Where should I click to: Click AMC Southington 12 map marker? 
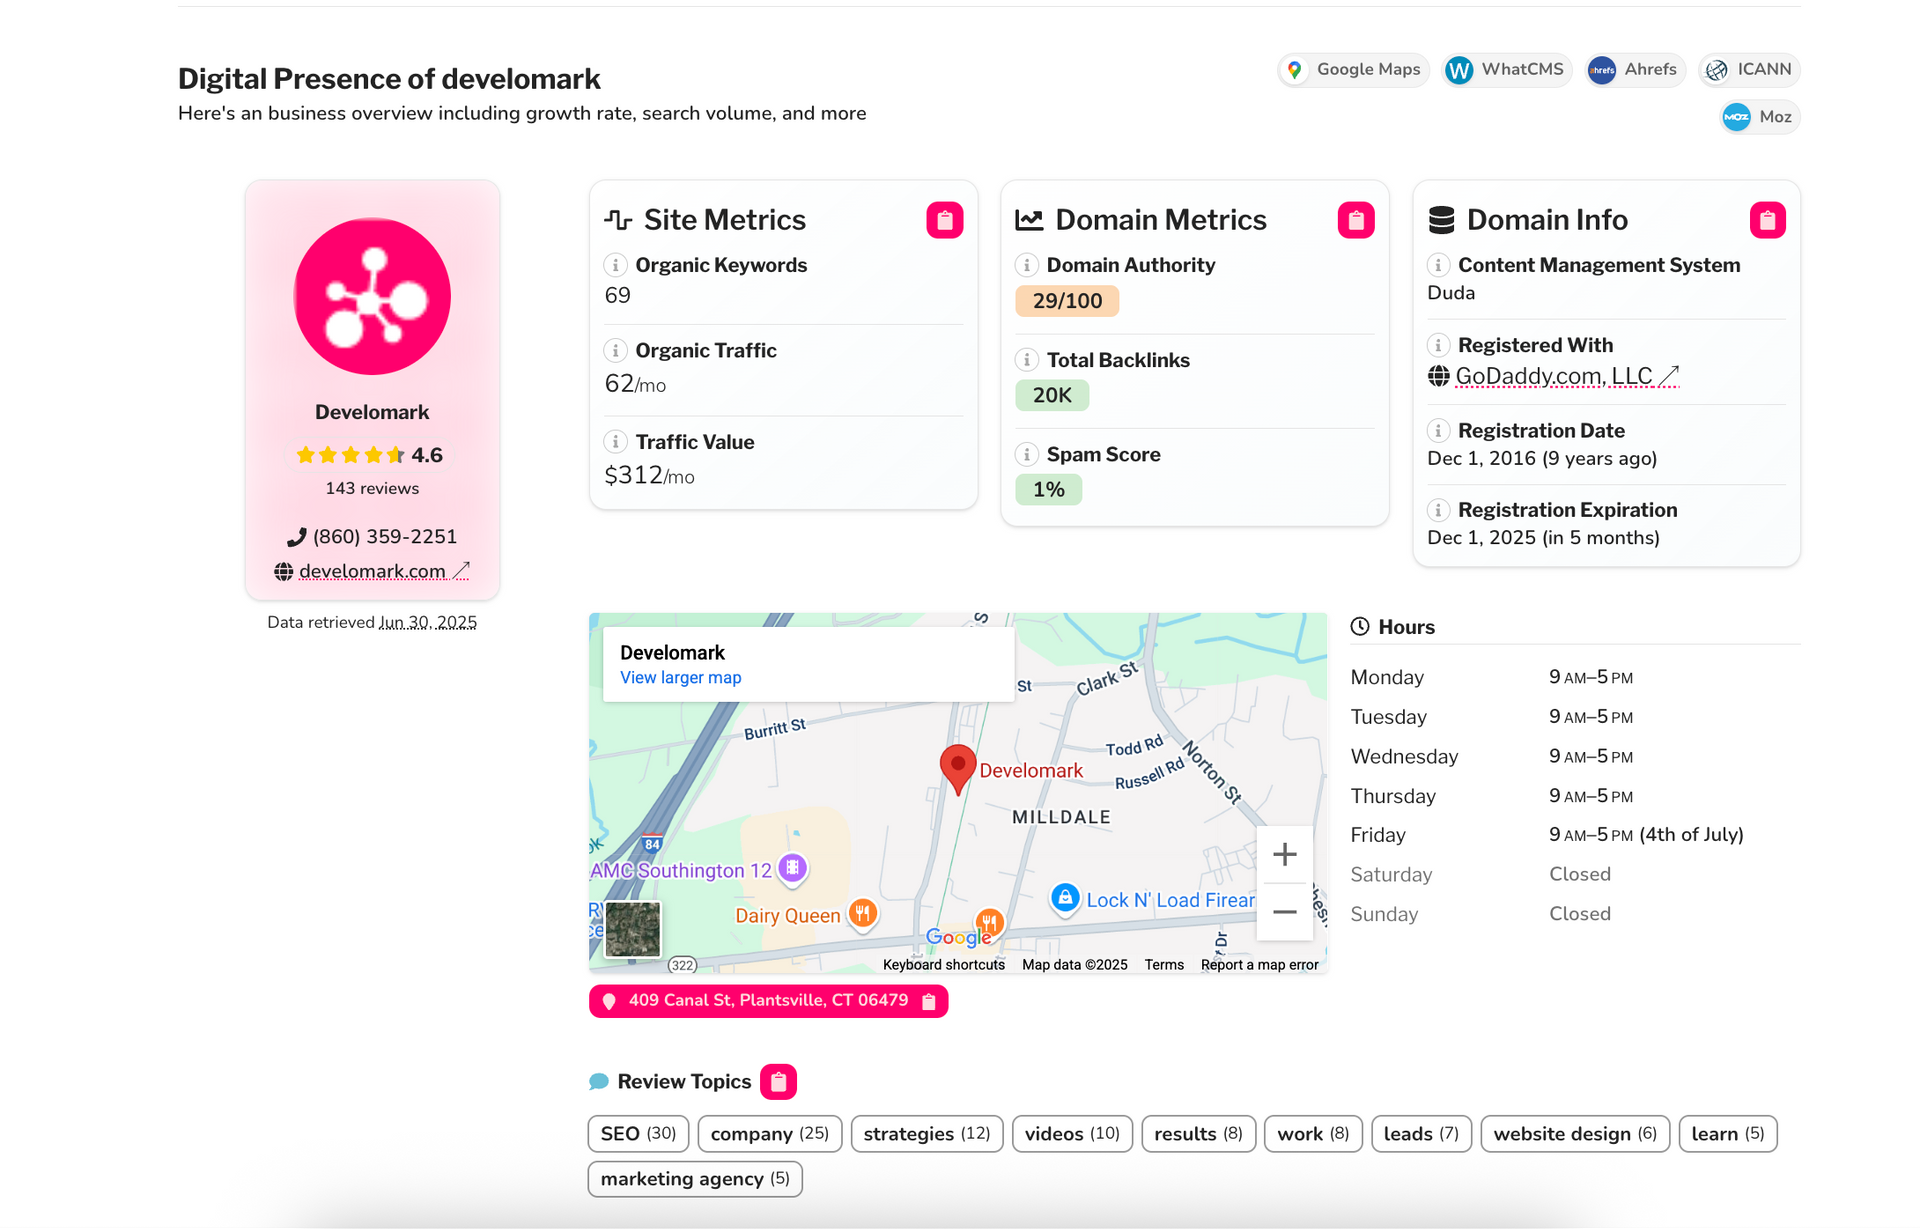(x=792, y=867)
